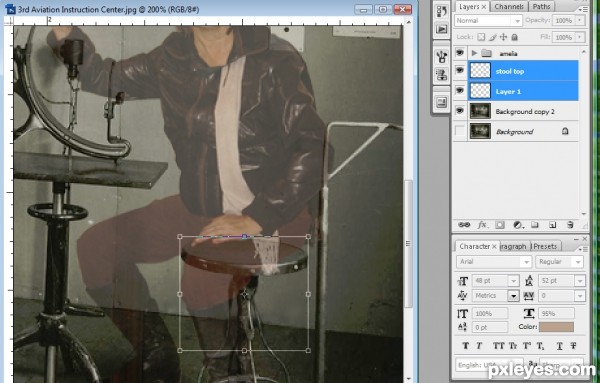Click the document vertical scrollbar thumb
Screen dimensions: 600x383
coord(409,244)
